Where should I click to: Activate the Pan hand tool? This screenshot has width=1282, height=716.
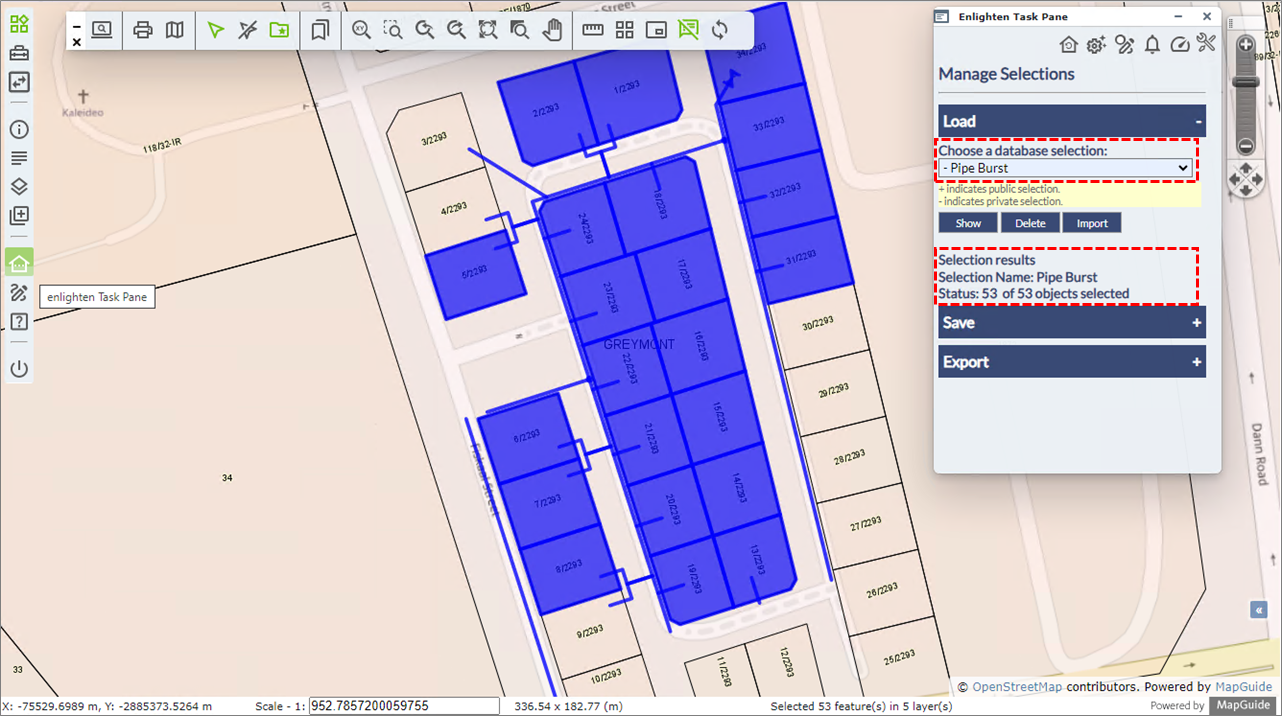(x=551, y=30)
